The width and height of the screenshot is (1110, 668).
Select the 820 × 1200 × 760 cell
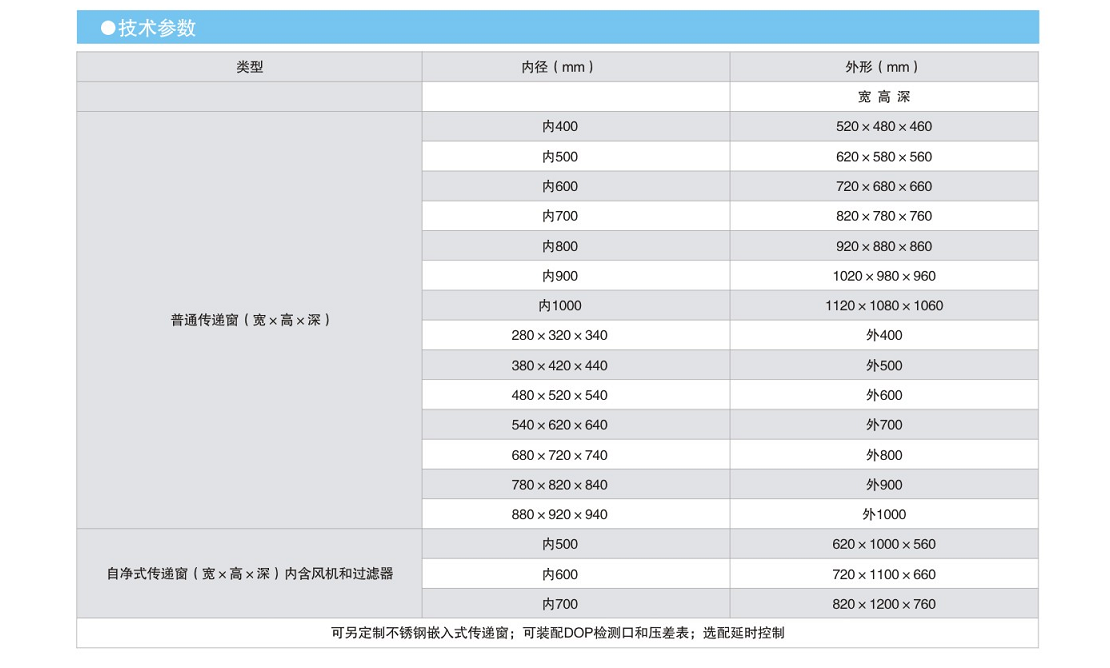884,604
